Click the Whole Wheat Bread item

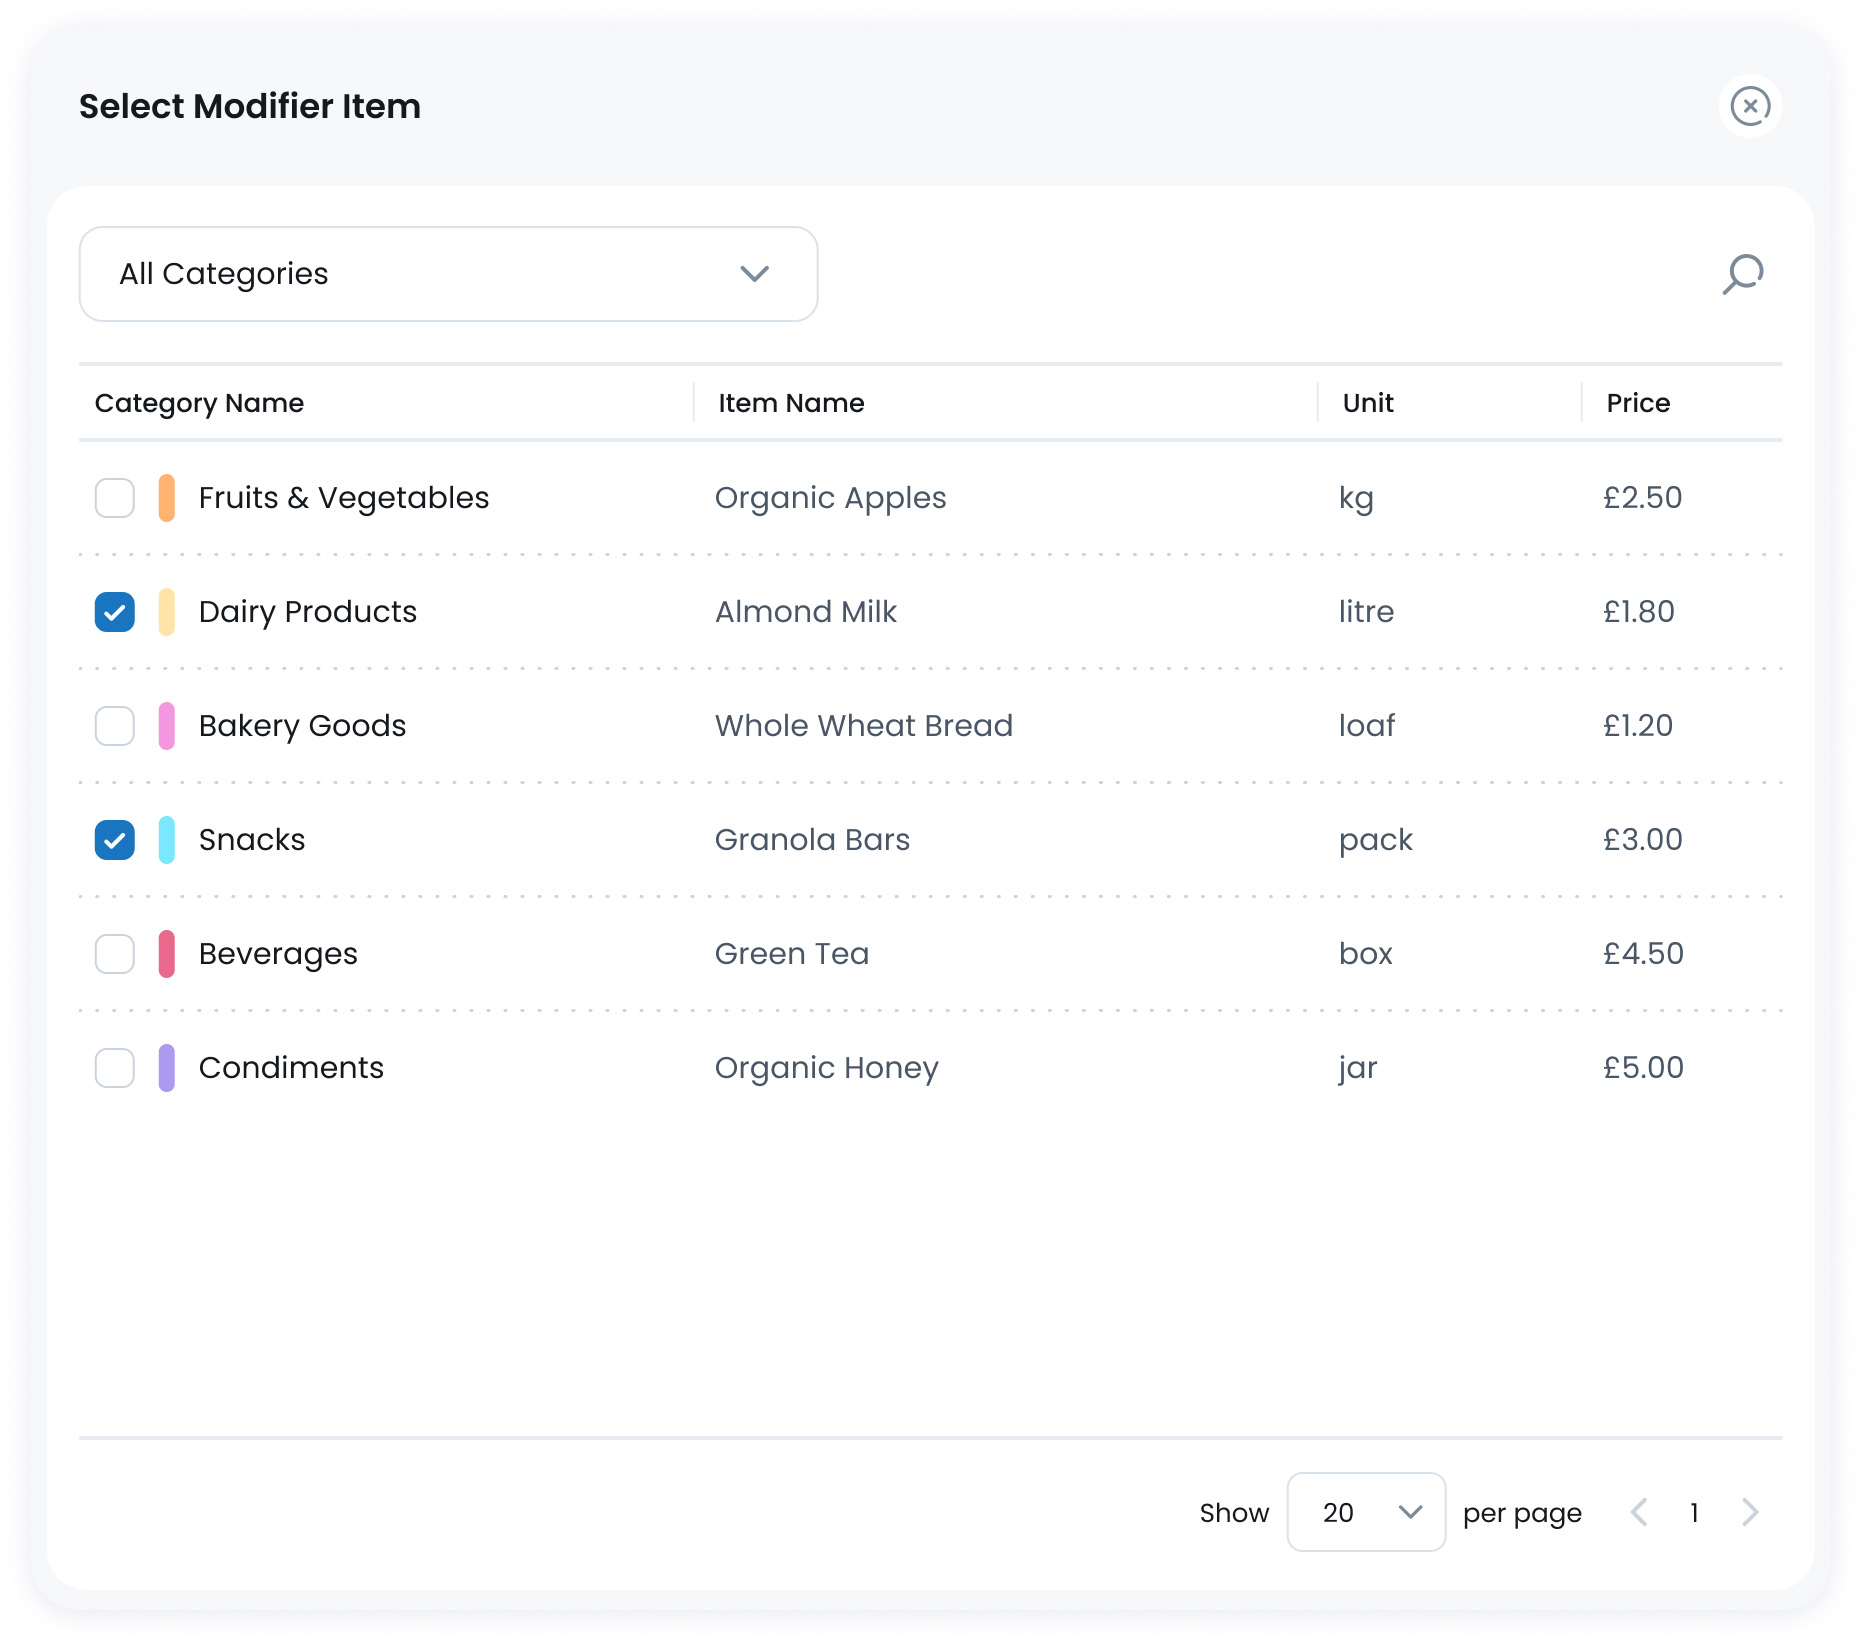(863, 726)
